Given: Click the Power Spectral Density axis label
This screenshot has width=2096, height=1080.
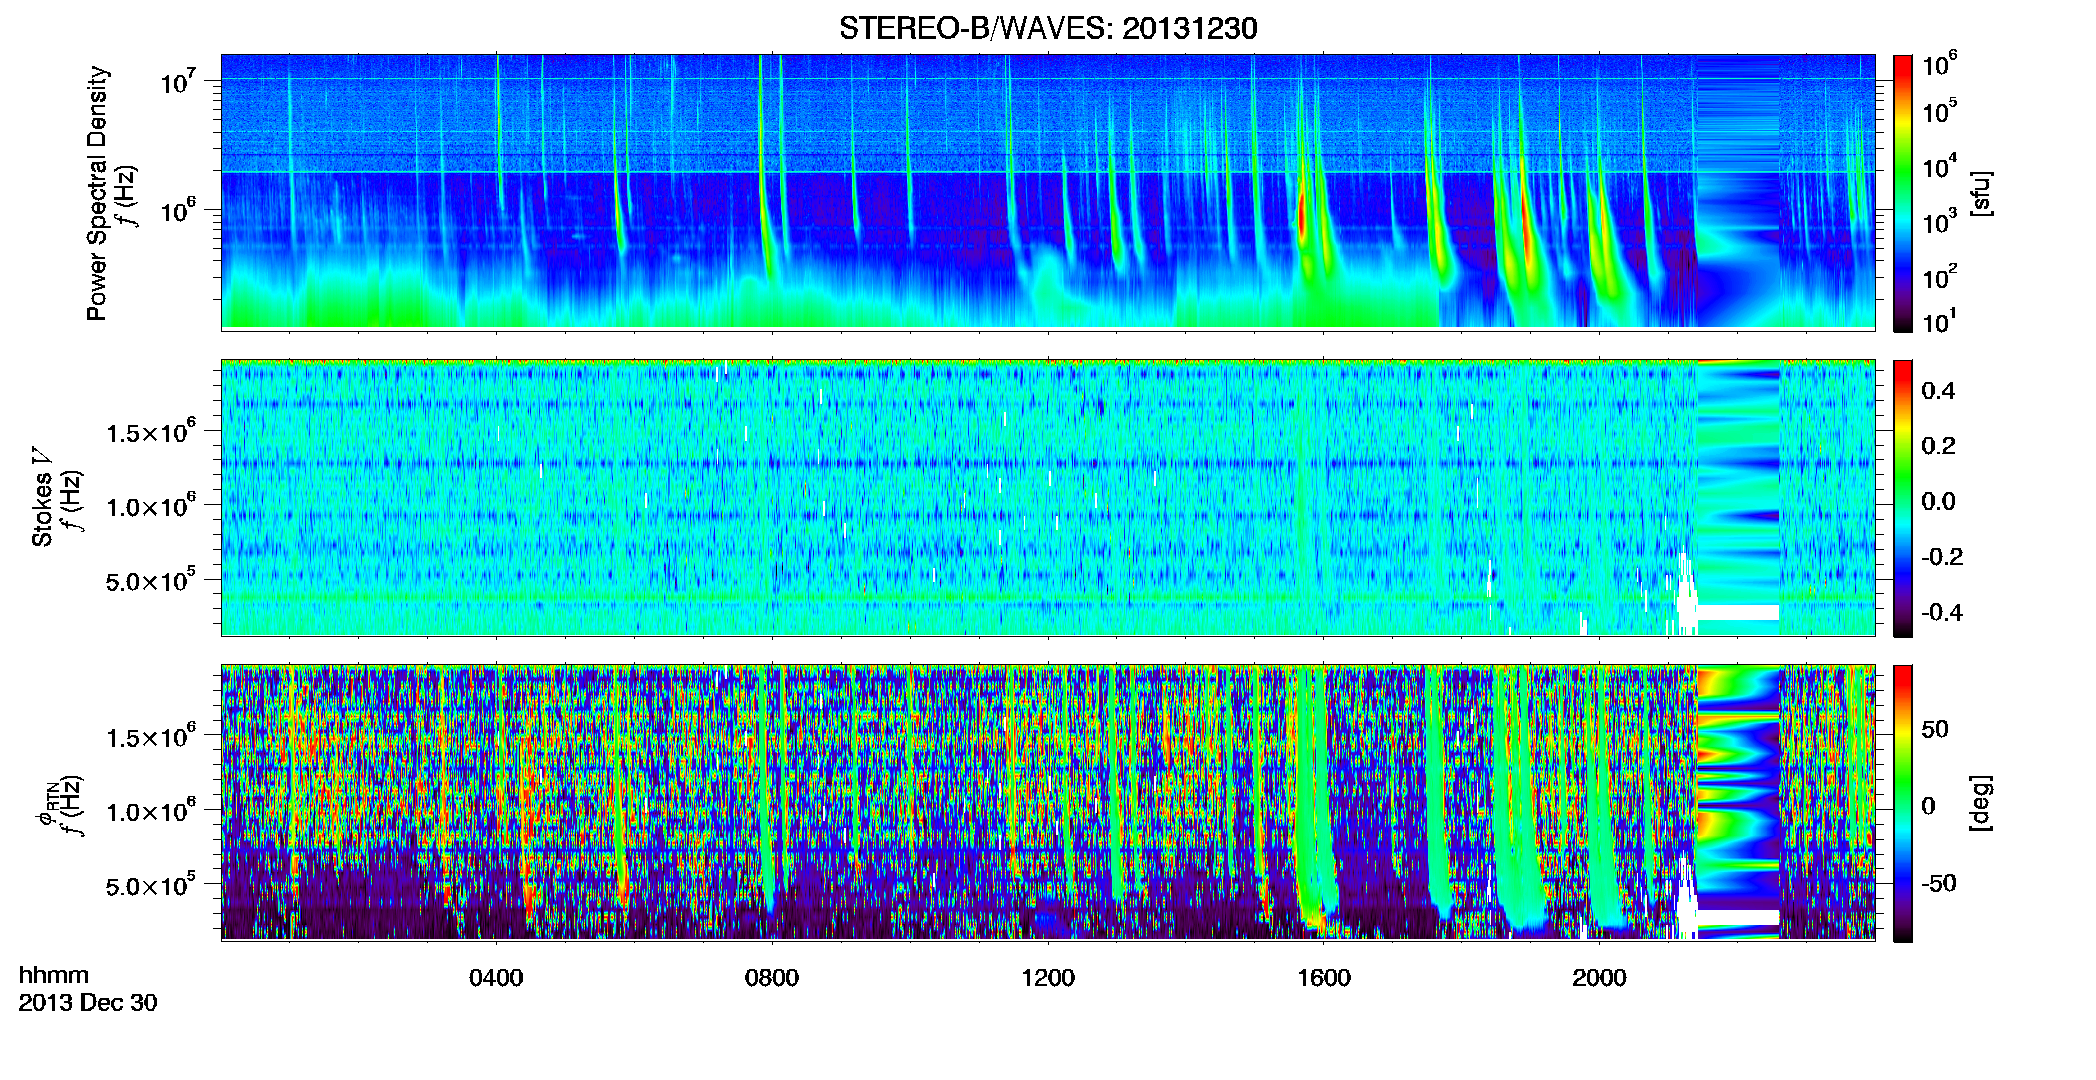Looking at the screenshot, I should point(97,193).
